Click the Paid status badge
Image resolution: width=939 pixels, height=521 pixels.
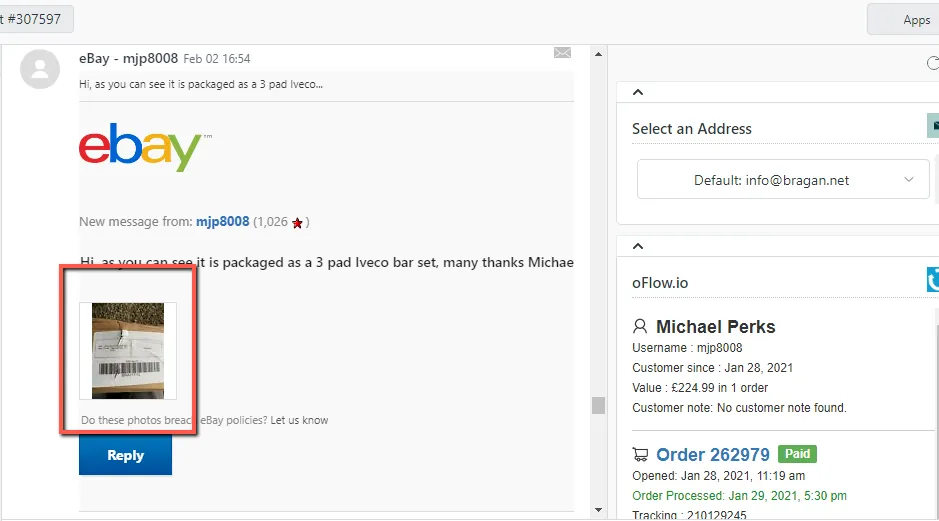797,454
